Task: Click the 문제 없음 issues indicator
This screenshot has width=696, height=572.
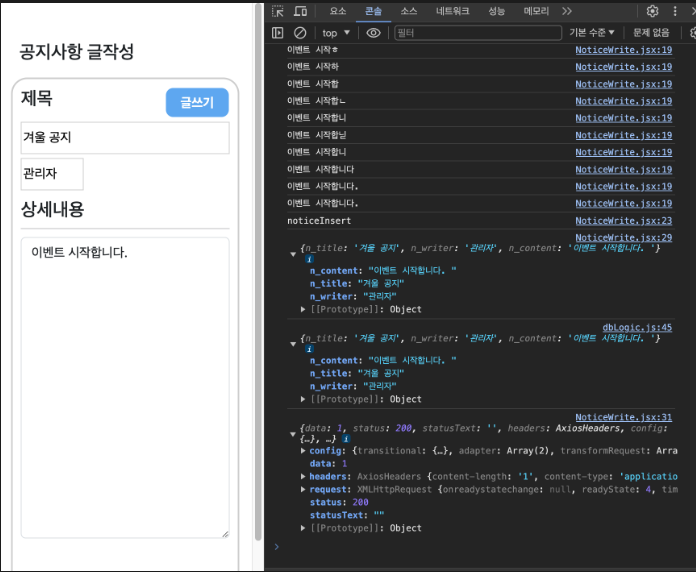Action: pyautogui.click(x=651, y=33)
